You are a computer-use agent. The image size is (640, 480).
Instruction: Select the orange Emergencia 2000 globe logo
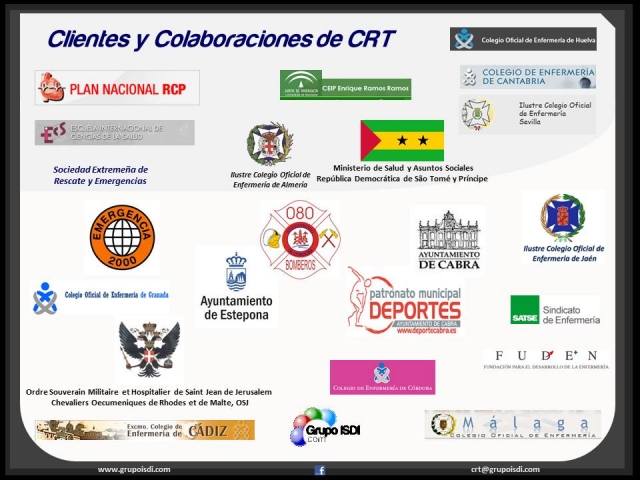(x=122, y=237)
